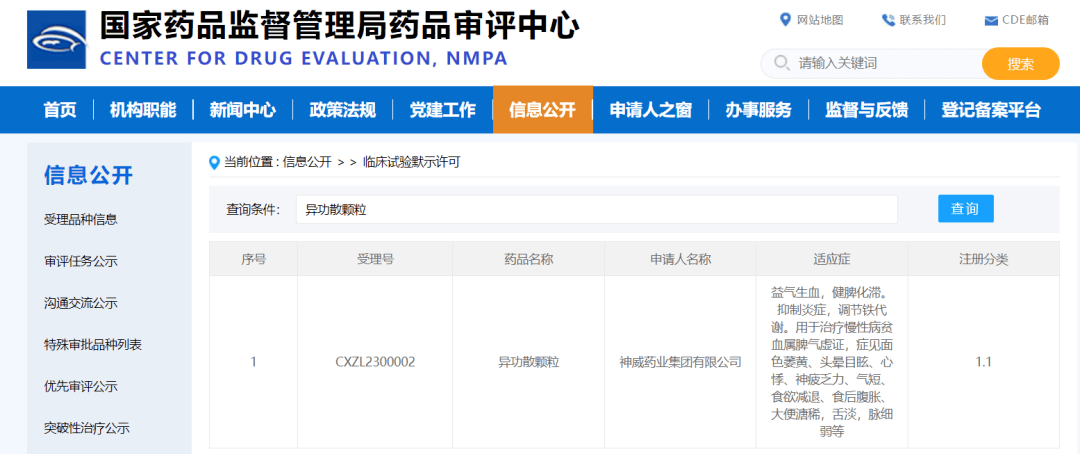This screenshot has width=1080, height=454.
Task: Click the 注册分类 column header
Action: tap(984, 260)
